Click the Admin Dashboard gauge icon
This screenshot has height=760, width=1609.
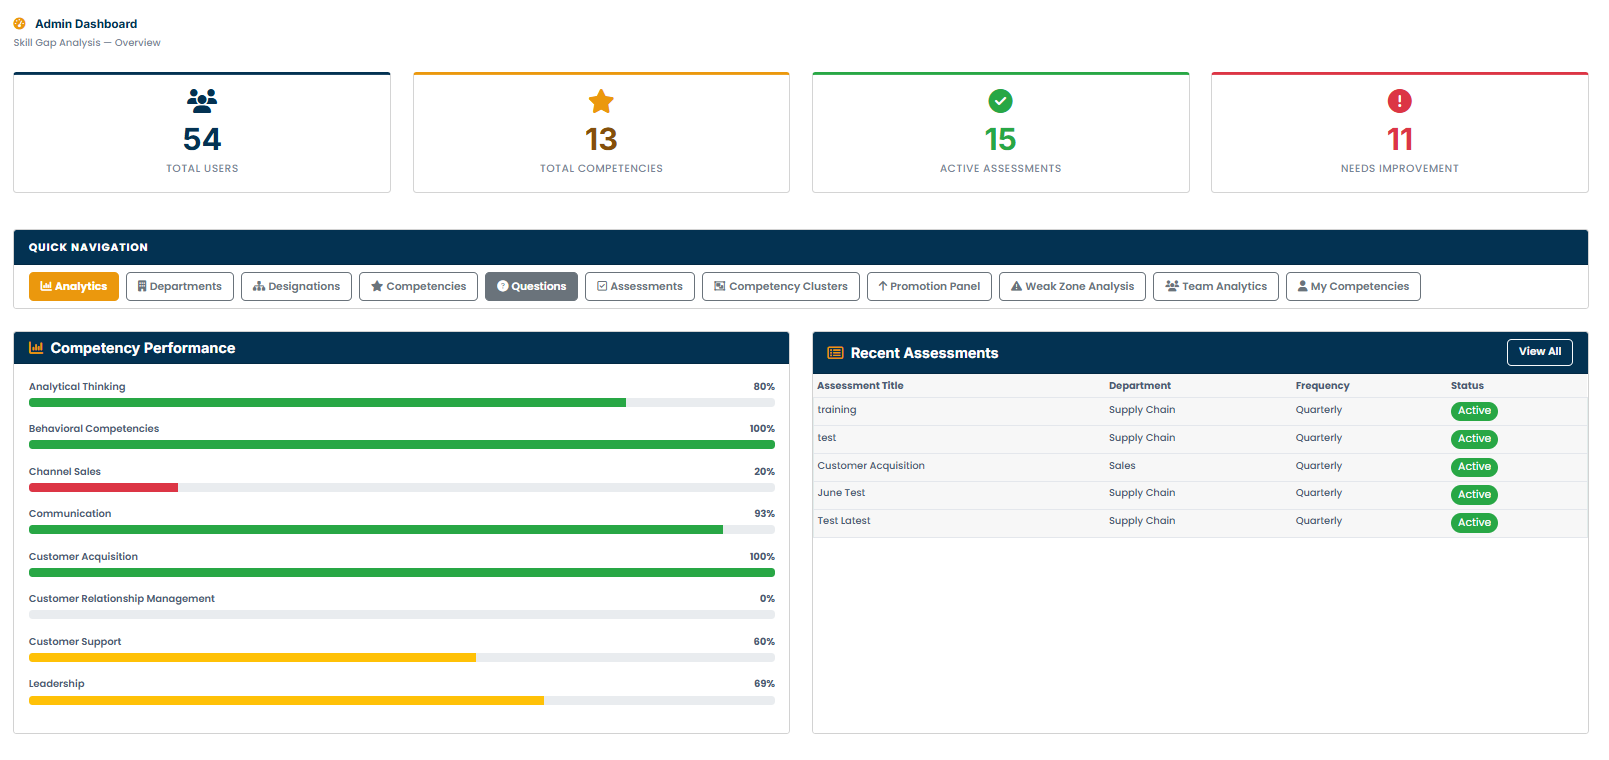point(19,24)
